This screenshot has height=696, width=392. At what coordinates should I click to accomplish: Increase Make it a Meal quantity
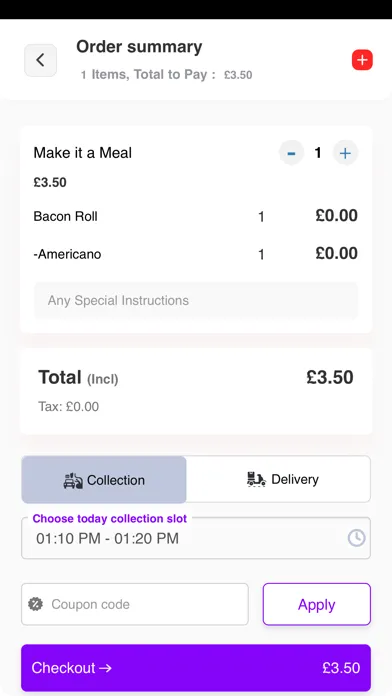click(x=345, y=153)
